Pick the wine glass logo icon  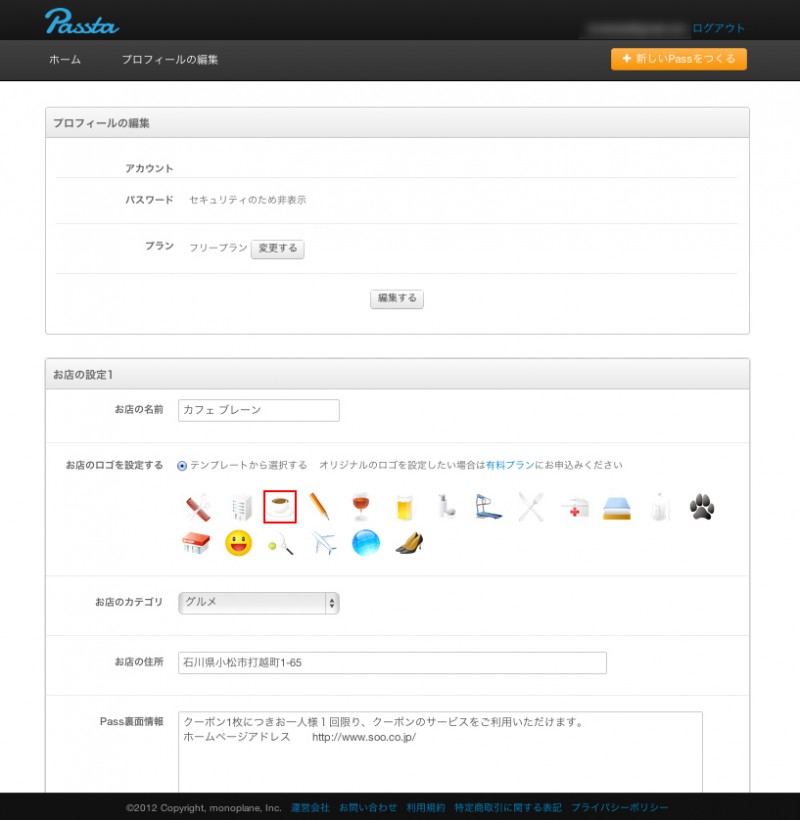361,507
